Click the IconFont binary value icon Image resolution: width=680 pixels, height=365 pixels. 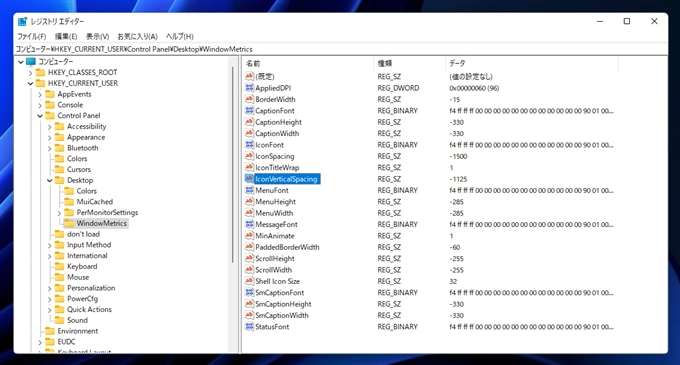[x=249, y=145]
